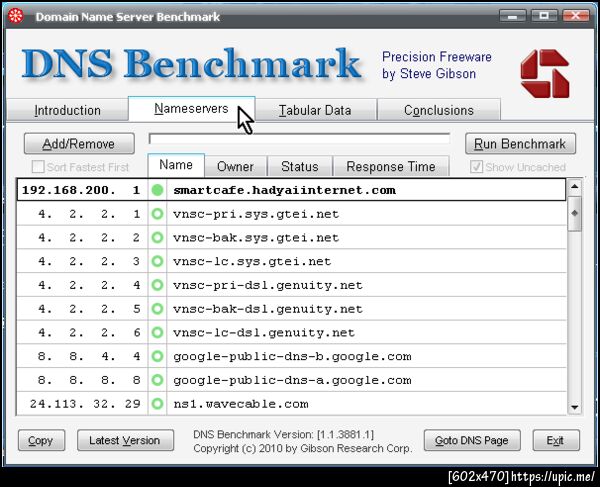Select vnsc-lc.sys.gtei.net entry

[x=291, y=261]
